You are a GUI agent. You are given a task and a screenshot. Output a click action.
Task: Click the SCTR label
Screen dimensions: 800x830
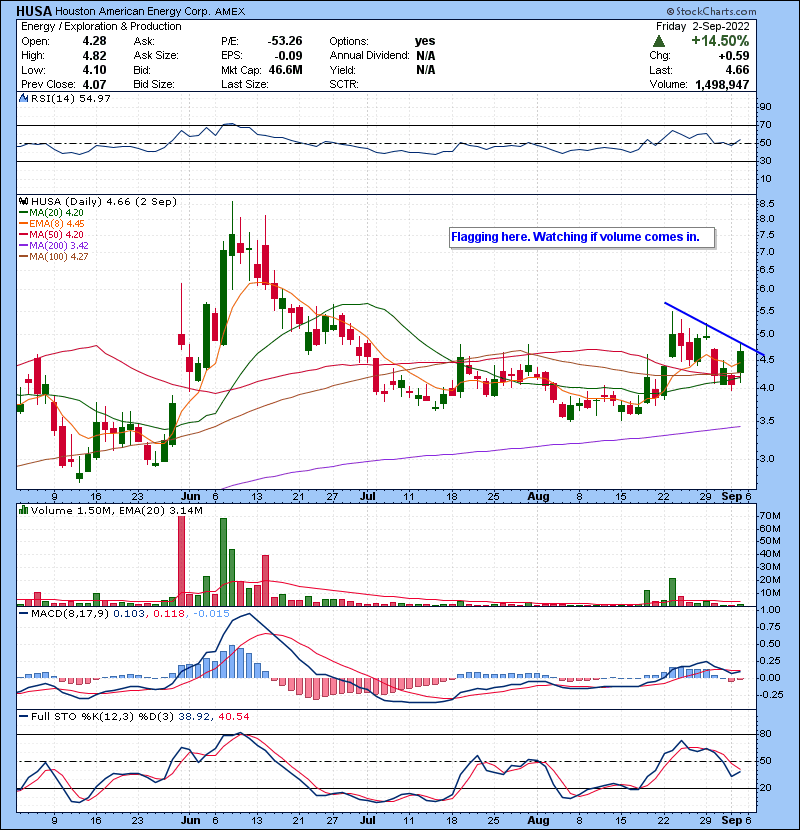[x=344, y=85]
